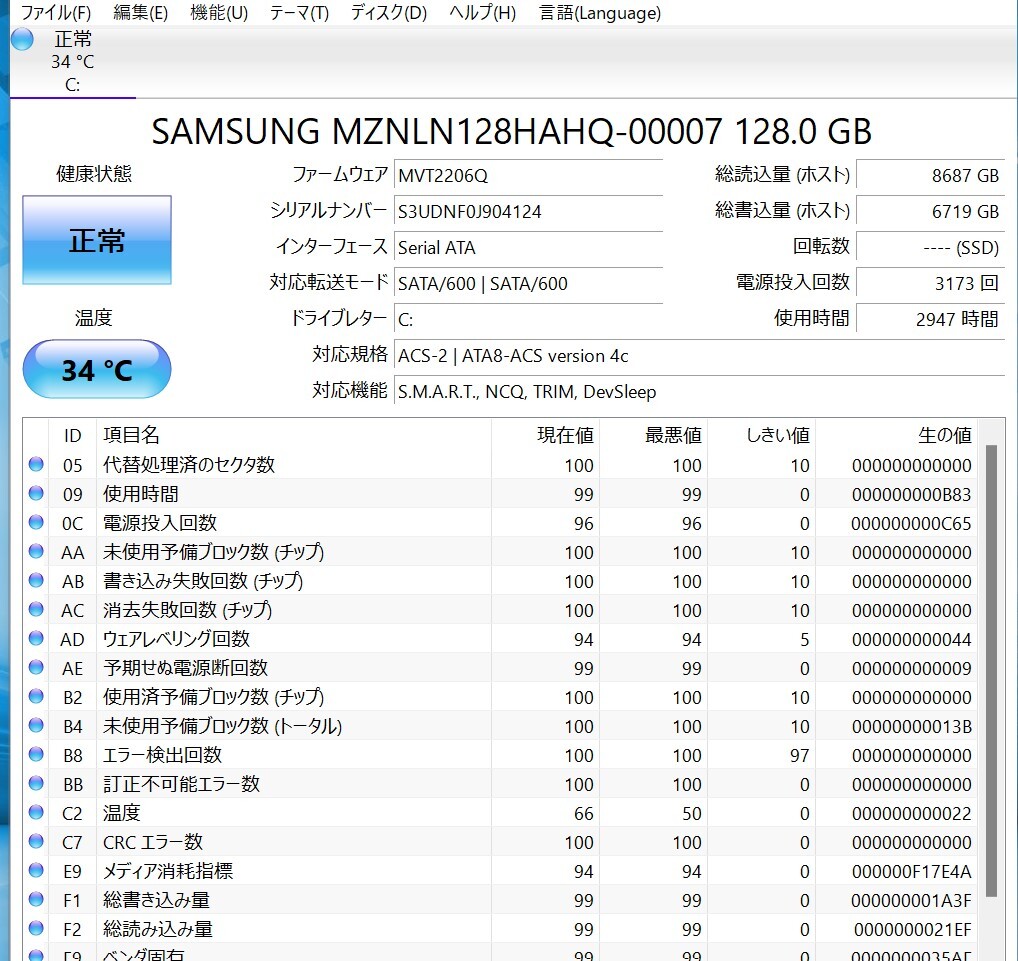Image resolution: width=1018 pixels, height=961 pixels.
Task: Select the 使用時間 attribute name in table
Action: pyautogui.click(x=140, y=494)
